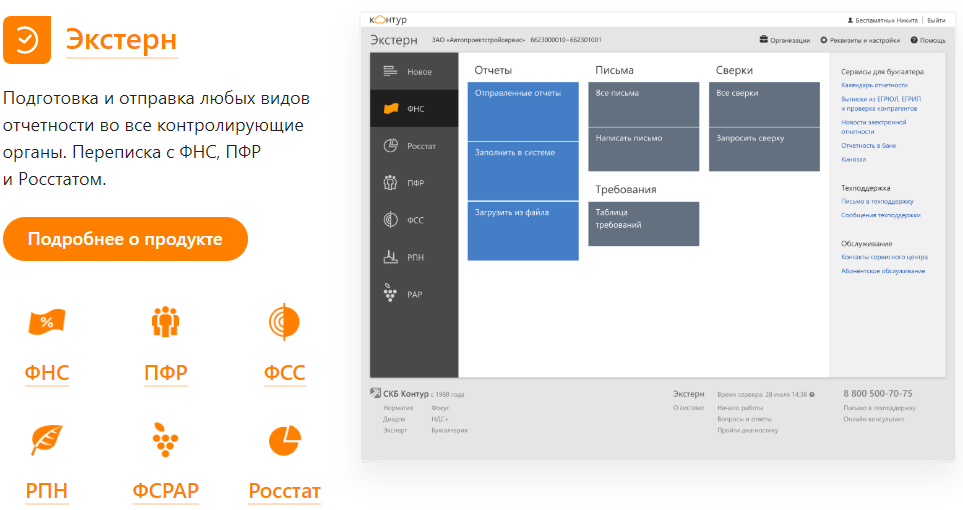Open the О системе footer link
This screenshot has height=510, width=963.
pyautogui.click(x=688, y=408)
